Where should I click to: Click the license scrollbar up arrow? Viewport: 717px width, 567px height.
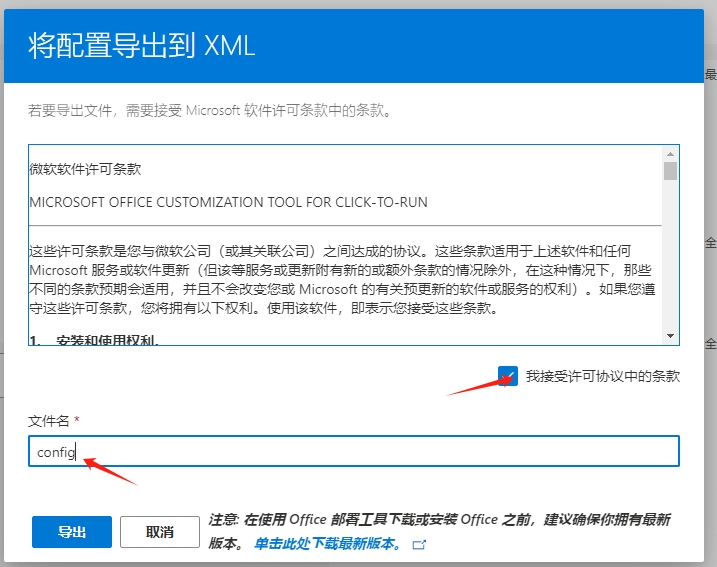pyautogui.click(x=670, y=152)
